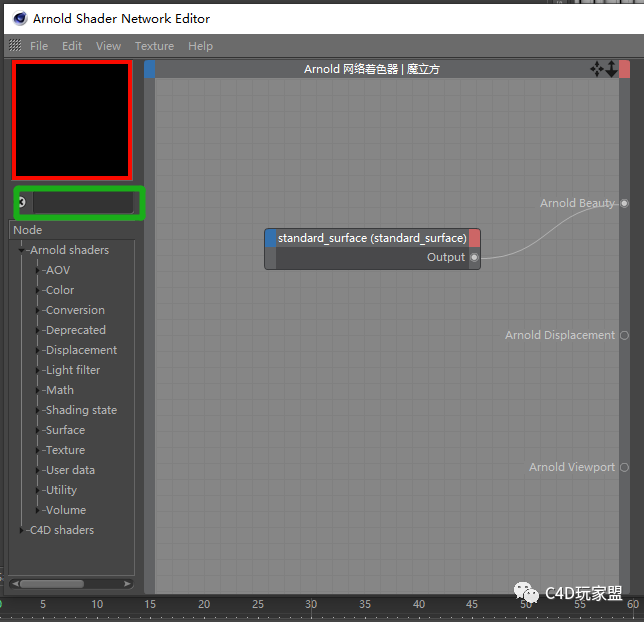Click the Cinema 4D logo in title bar
This screenshot has height=622, width=644.
pos(20,18)
